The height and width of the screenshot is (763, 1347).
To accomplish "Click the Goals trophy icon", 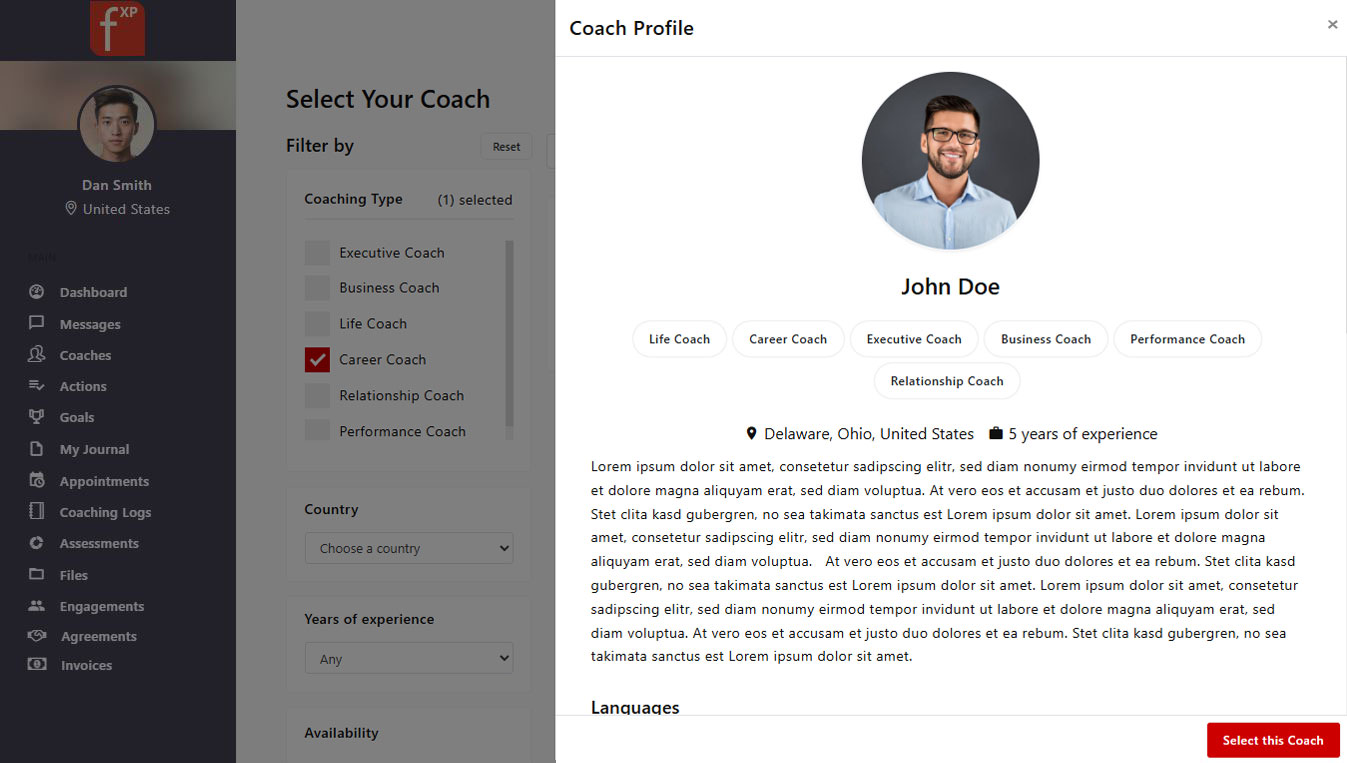I will [37, 417].
